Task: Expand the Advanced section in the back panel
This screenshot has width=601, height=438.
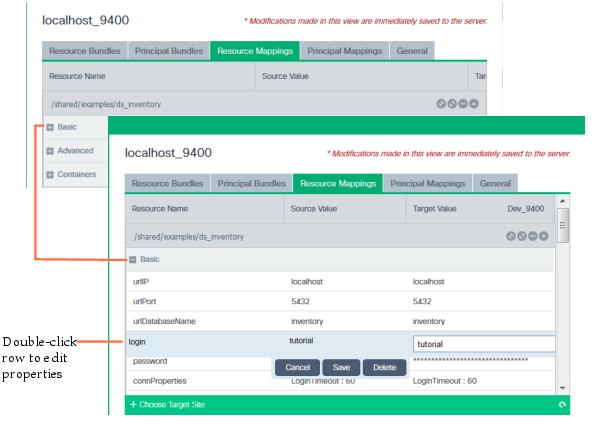Action: 50,151
